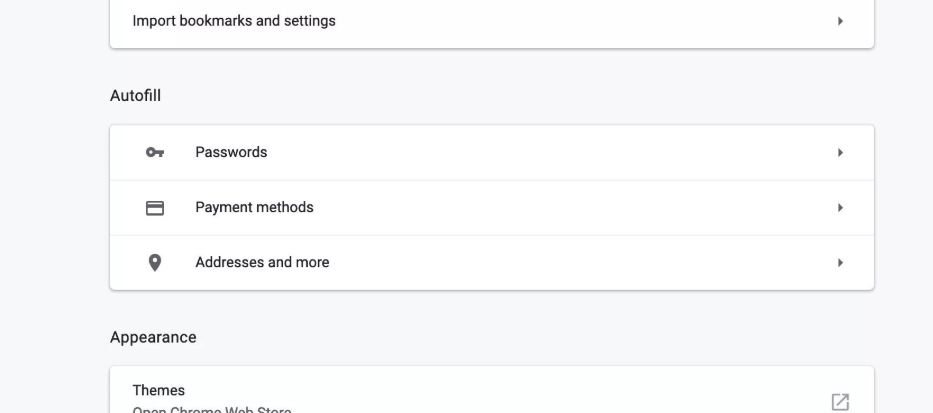
Task: Open the Addresses and more label
Action: coord(262,263)
